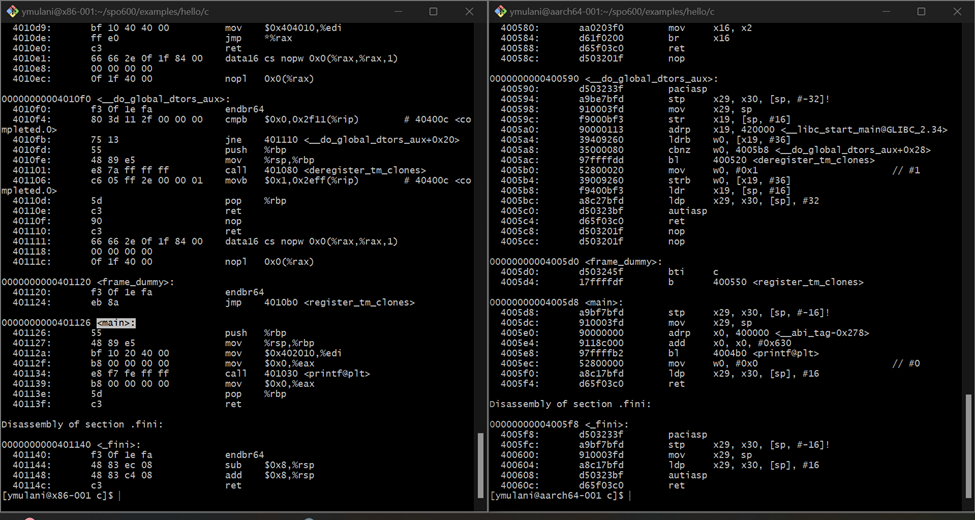Screen dimensions: 975x520
Task: Click the upper scrollbar track in aarch64 terminal
Action: click(967, 200)
